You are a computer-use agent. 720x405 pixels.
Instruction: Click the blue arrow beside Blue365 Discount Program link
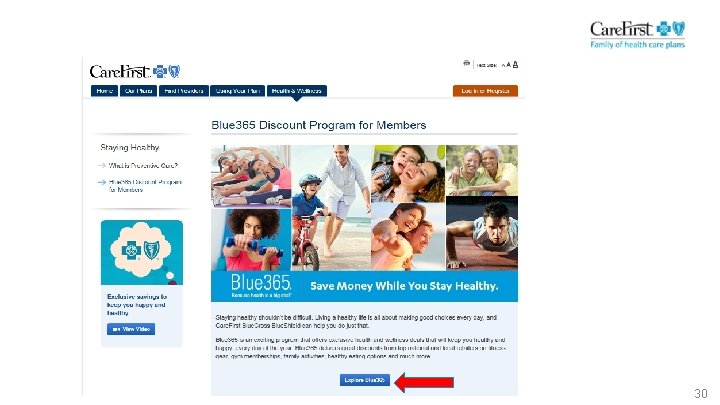[102, 182]
